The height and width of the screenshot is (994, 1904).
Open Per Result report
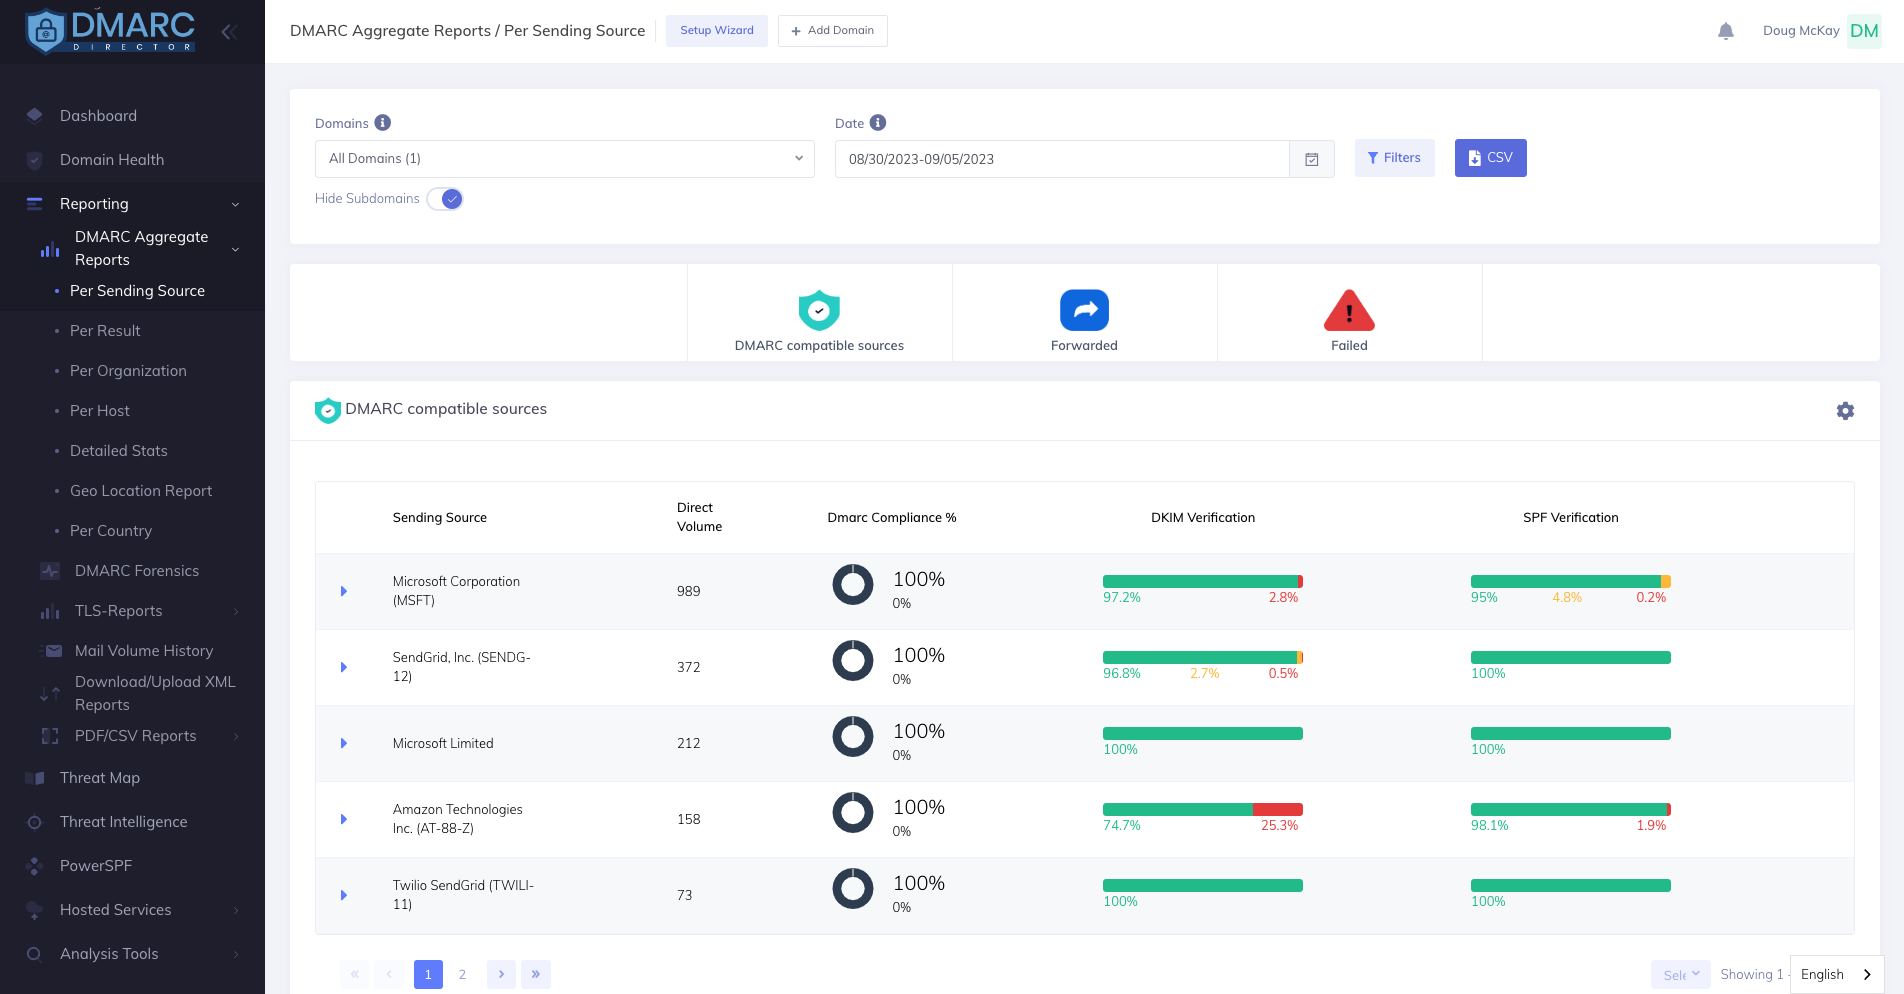click(105, 331)
